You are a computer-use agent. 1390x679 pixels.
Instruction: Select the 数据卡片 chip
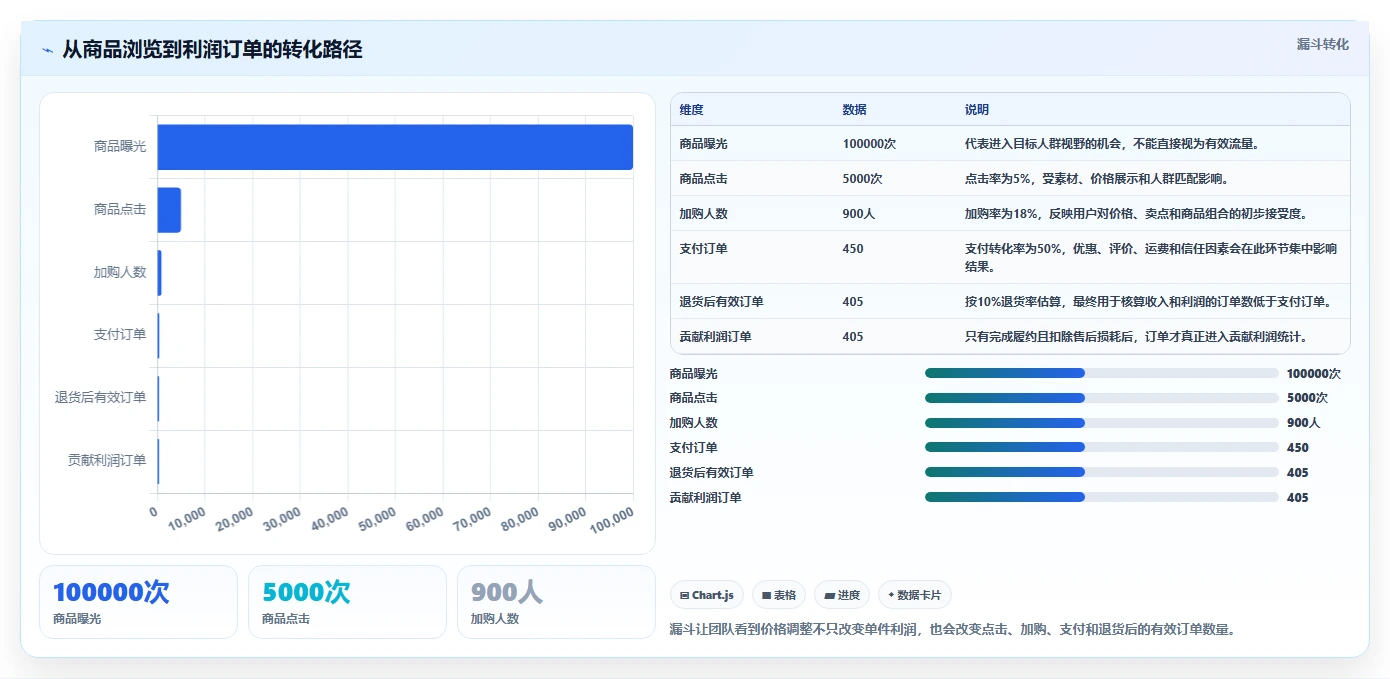pos(914,595)
